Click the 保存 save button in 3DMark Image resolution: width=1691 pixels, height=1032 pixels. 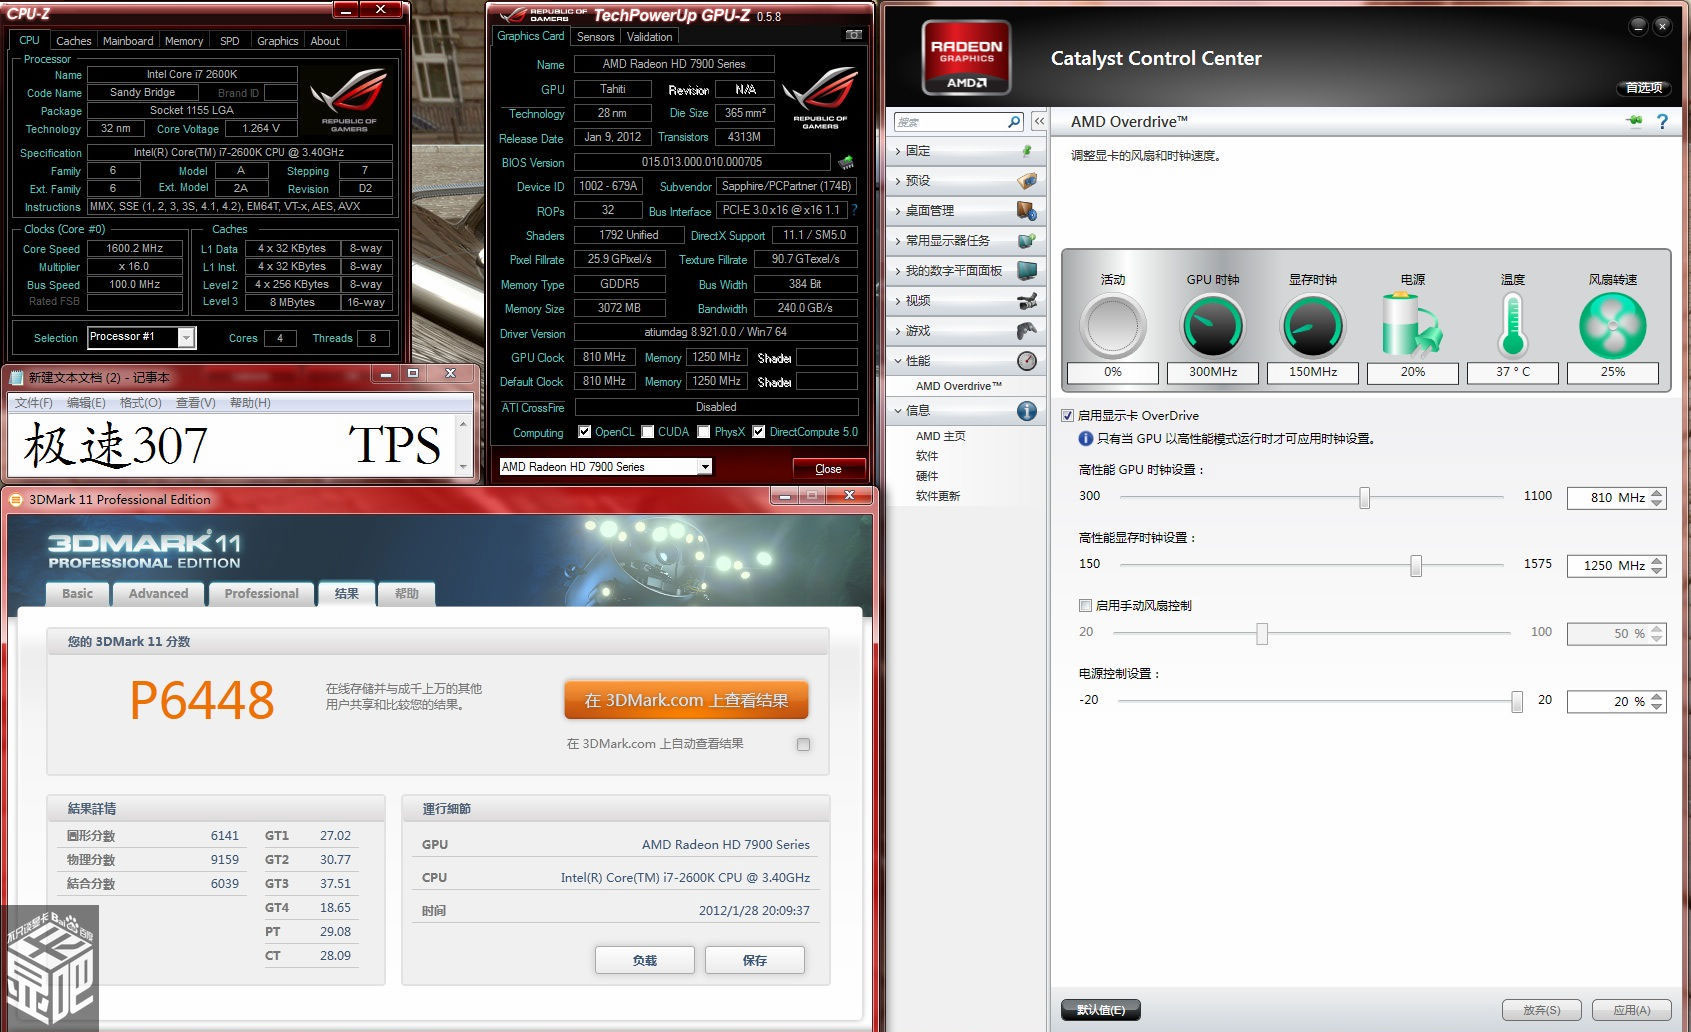[x=755, y=960]
